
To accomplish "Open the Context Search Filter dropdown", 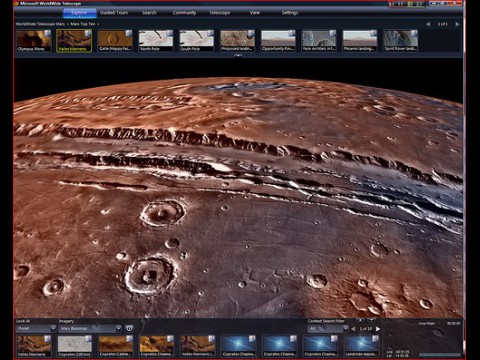I will pos(328,329).
